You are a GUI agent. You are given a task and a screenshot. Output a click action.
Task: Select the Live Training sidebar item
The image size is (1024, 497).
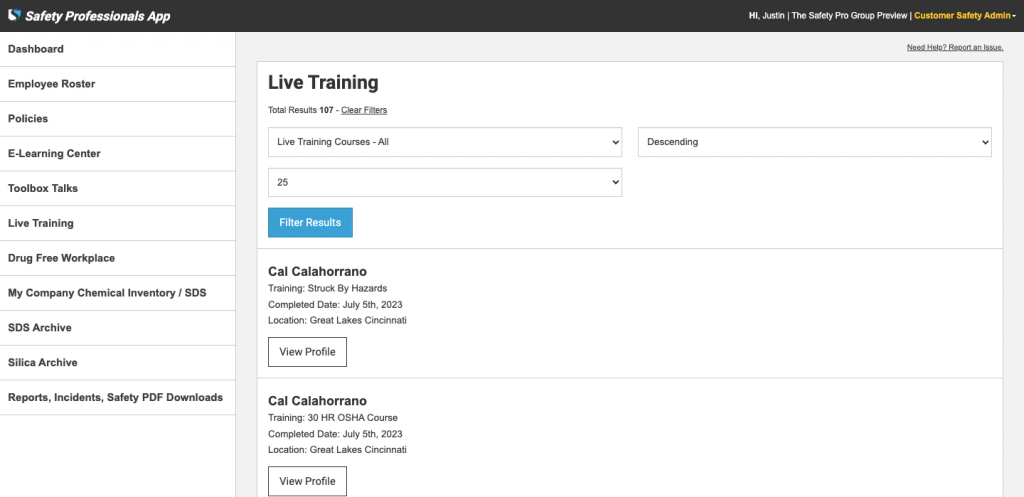coord(41,223)
